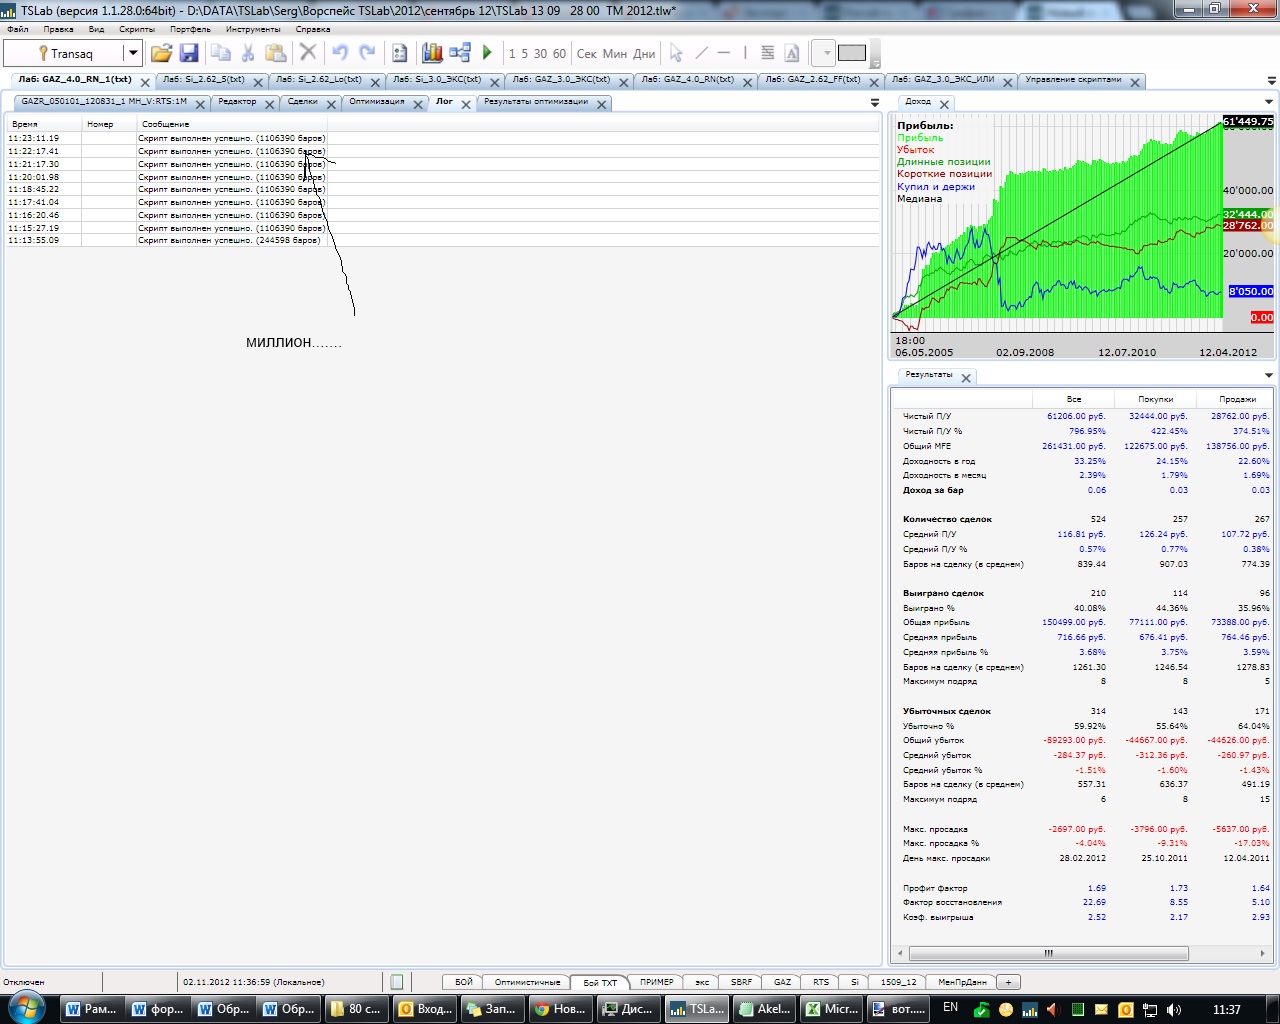Close the Лаб: GAZ_4.0_RN_1(txt) tab
The width and height of the screenshot is (1280, 1024).
tap(145, 82)
